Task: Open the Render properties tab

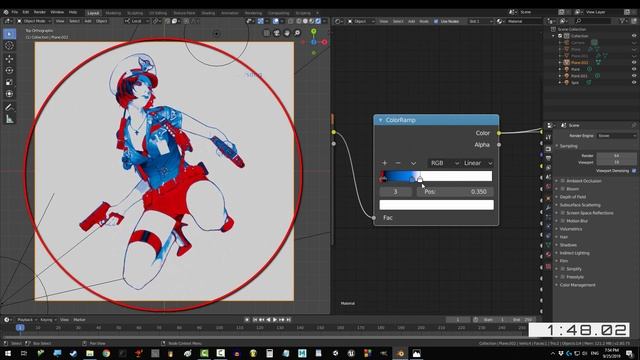Action: 548,149
